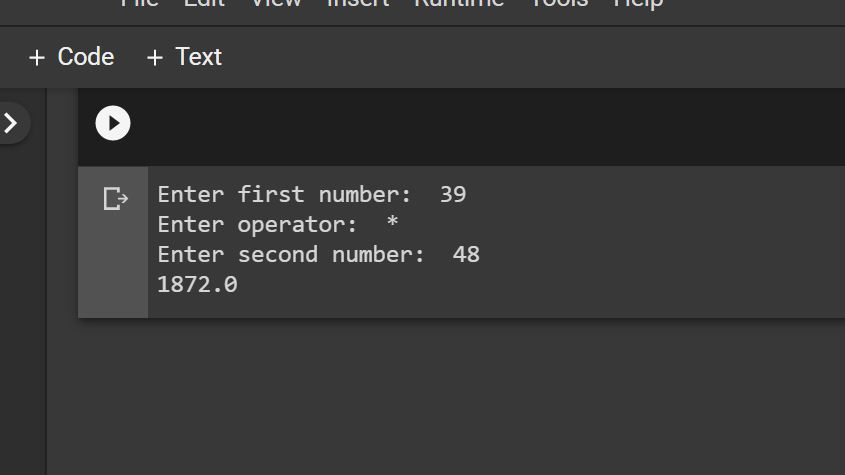Expand the left sidebar with chevron arrow
Viewport: 845px width, 475px height.
pos(11,123)
